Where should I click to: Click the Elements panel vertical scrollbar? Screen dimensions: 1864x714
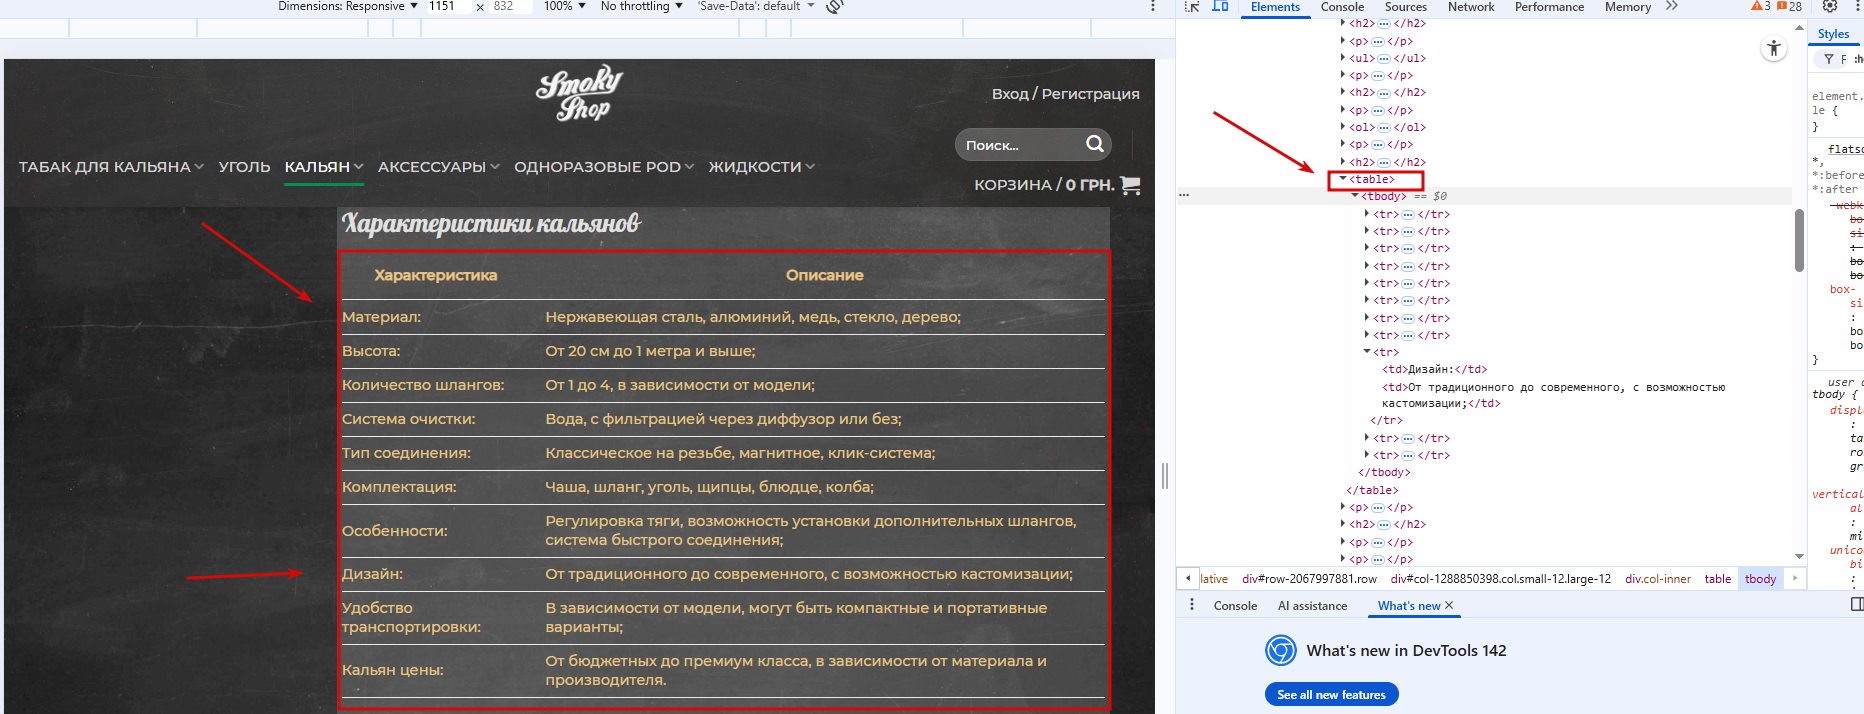1799,240
